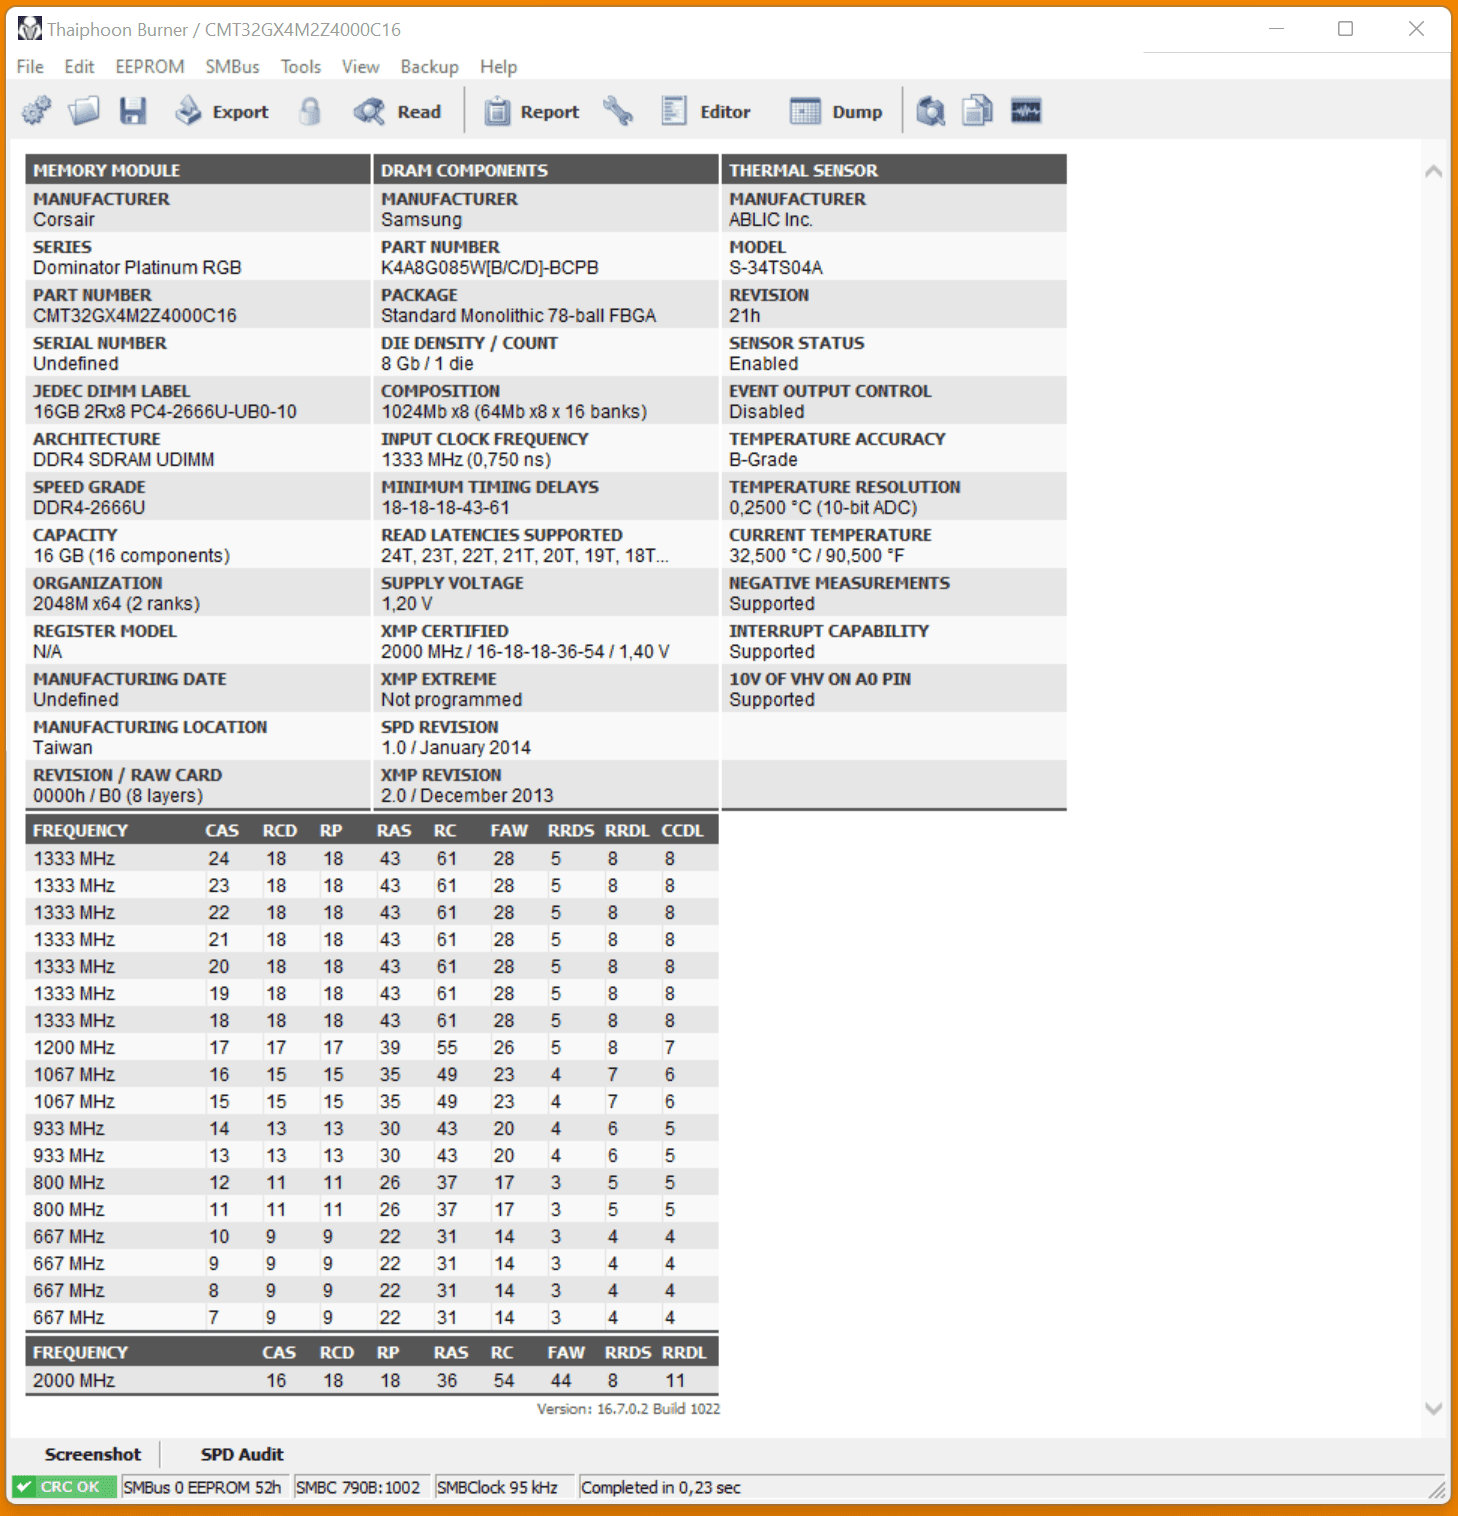The image size is (1458, 1516).
Task: Click the DRAM COMPONENTS column header
Action: point(545,170)
